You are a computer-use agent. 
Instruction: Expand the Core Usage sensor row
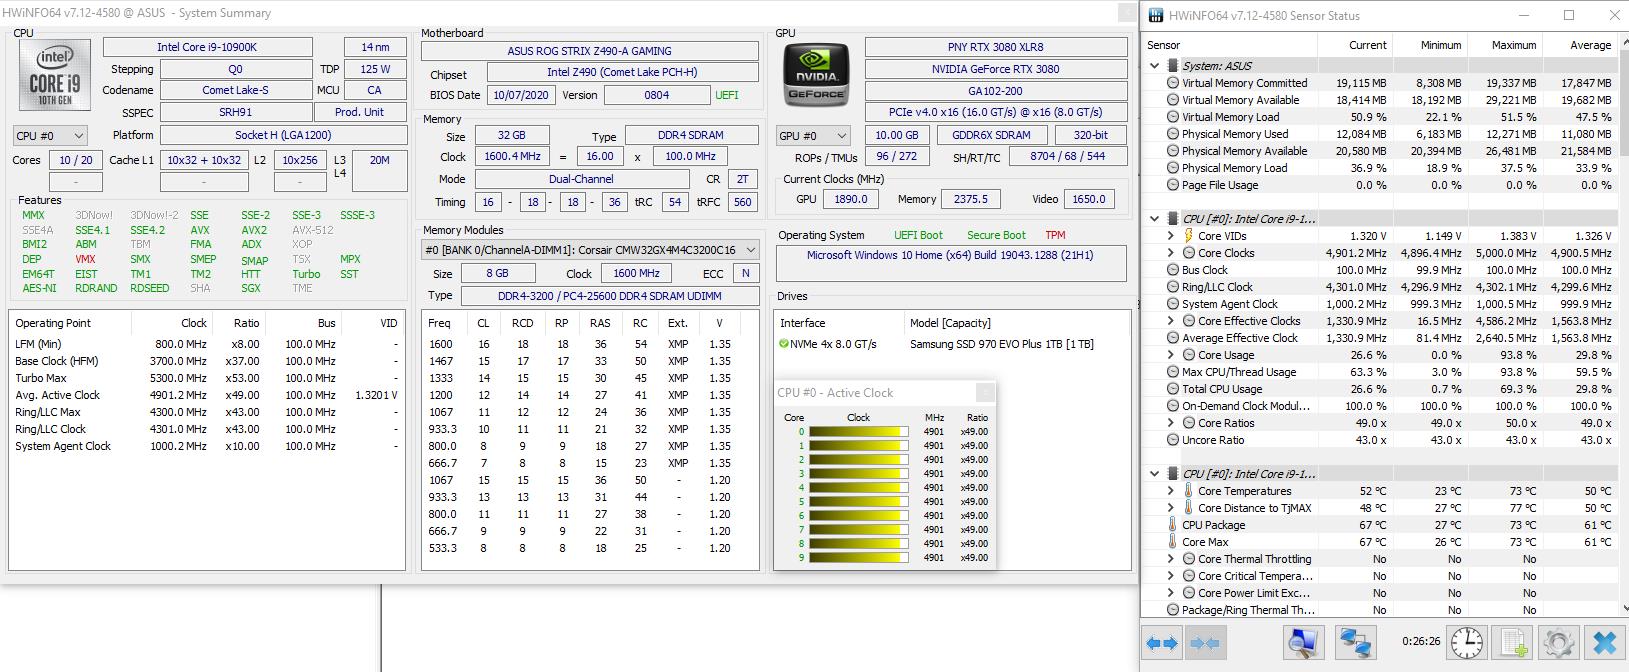point(1171,355)
